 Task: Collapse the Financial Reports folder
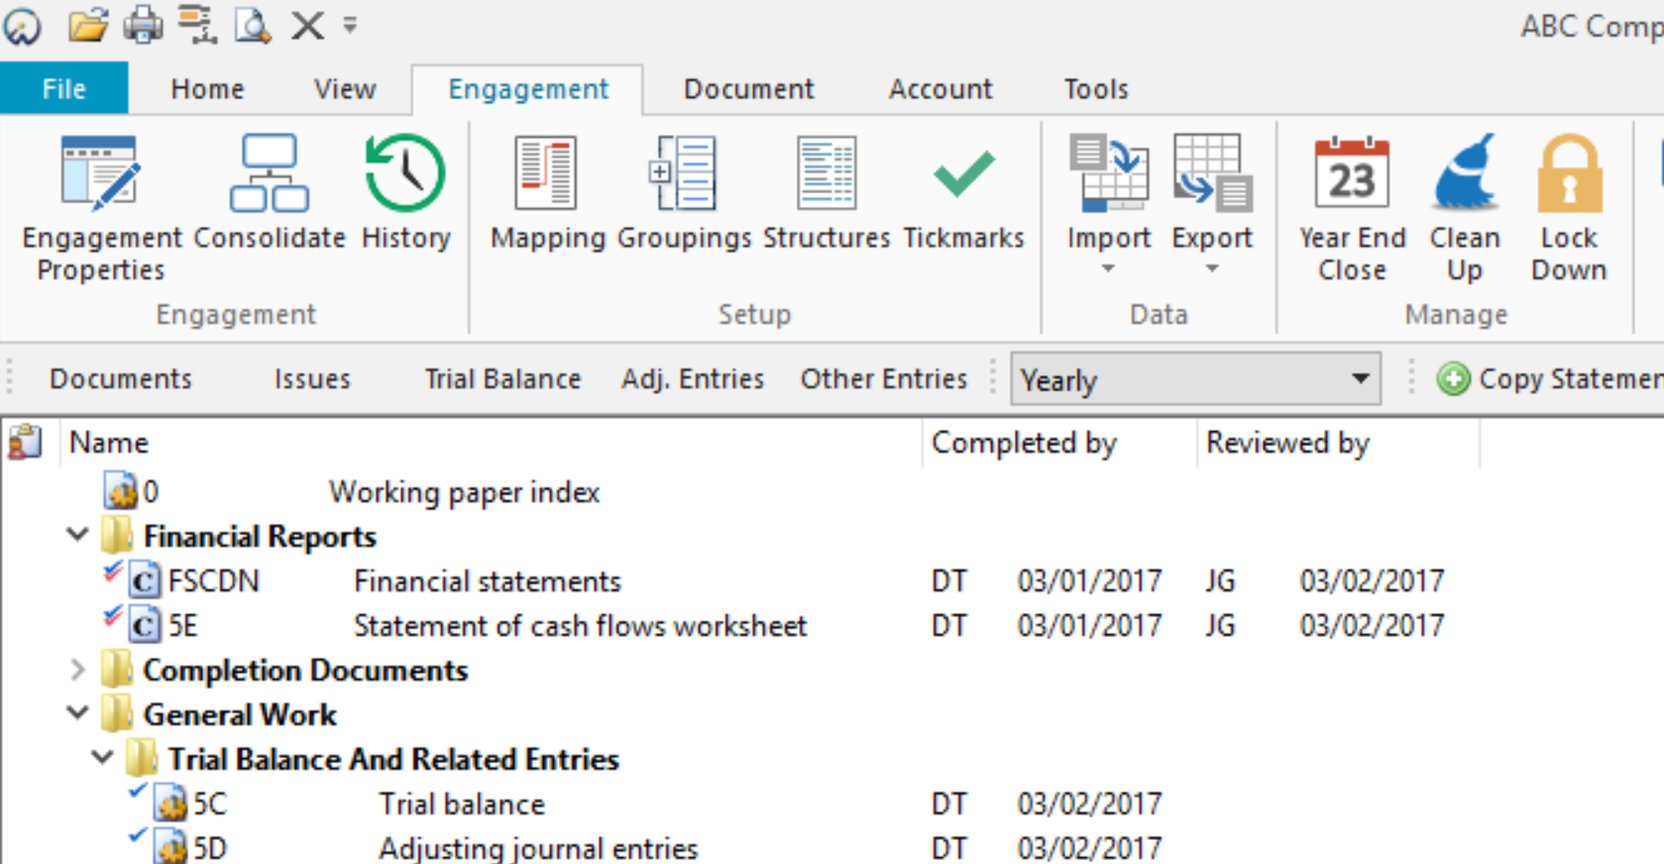(78, 535)
